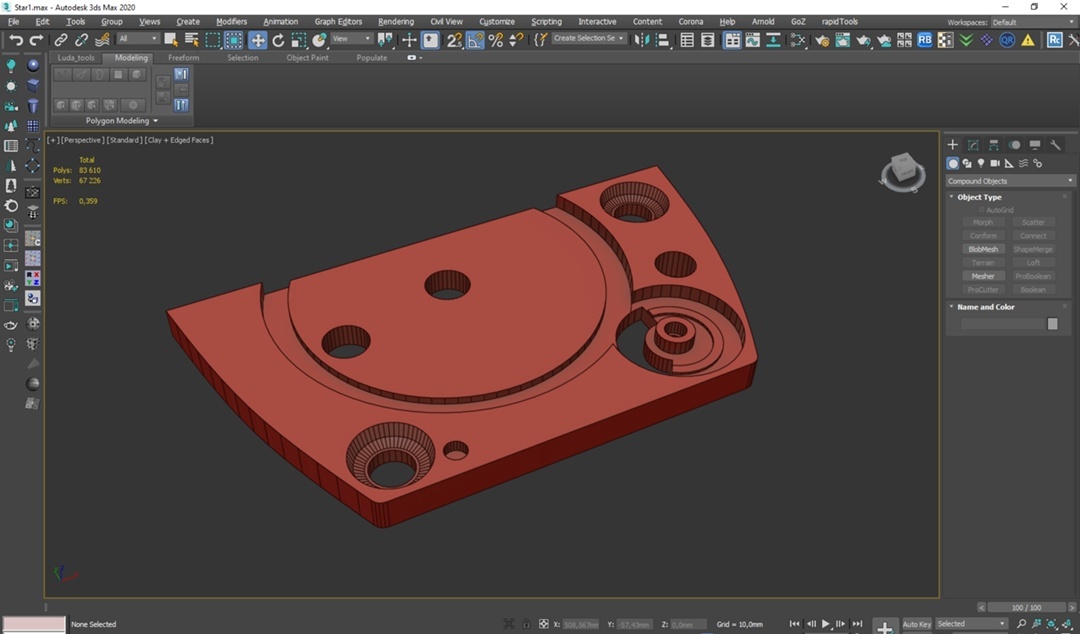Click the BlobMesh object button
Screen dimensions: 1080x634
pyautogui.click(x=983, y=249)
